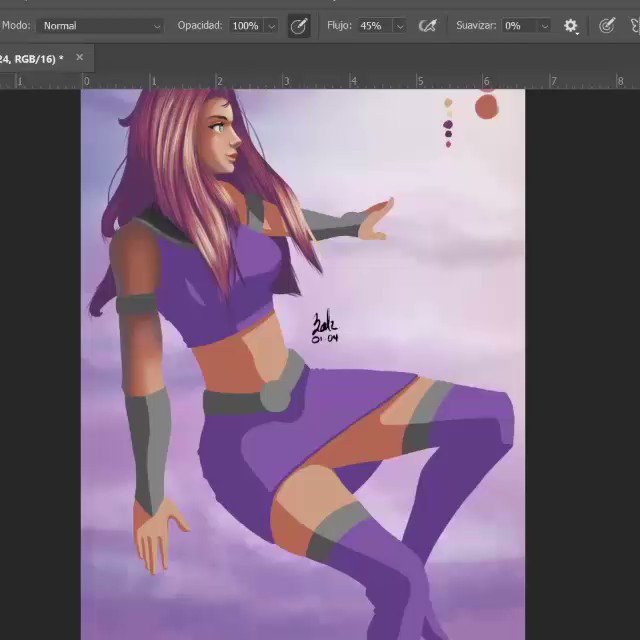Close the RGB/16 document tab
This screenshot has height=640, width=640.
tap(80, 58)
